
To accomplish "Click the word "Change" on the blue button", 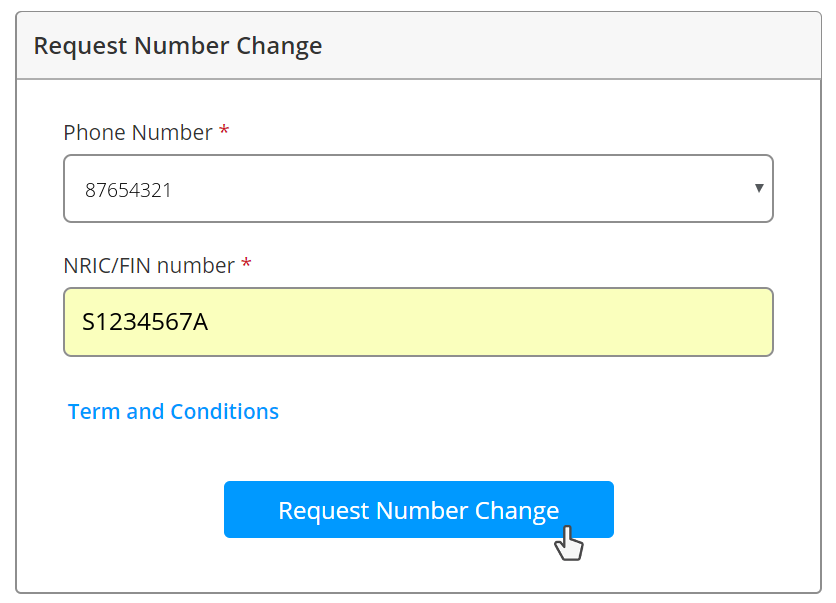I will (517, 511).
